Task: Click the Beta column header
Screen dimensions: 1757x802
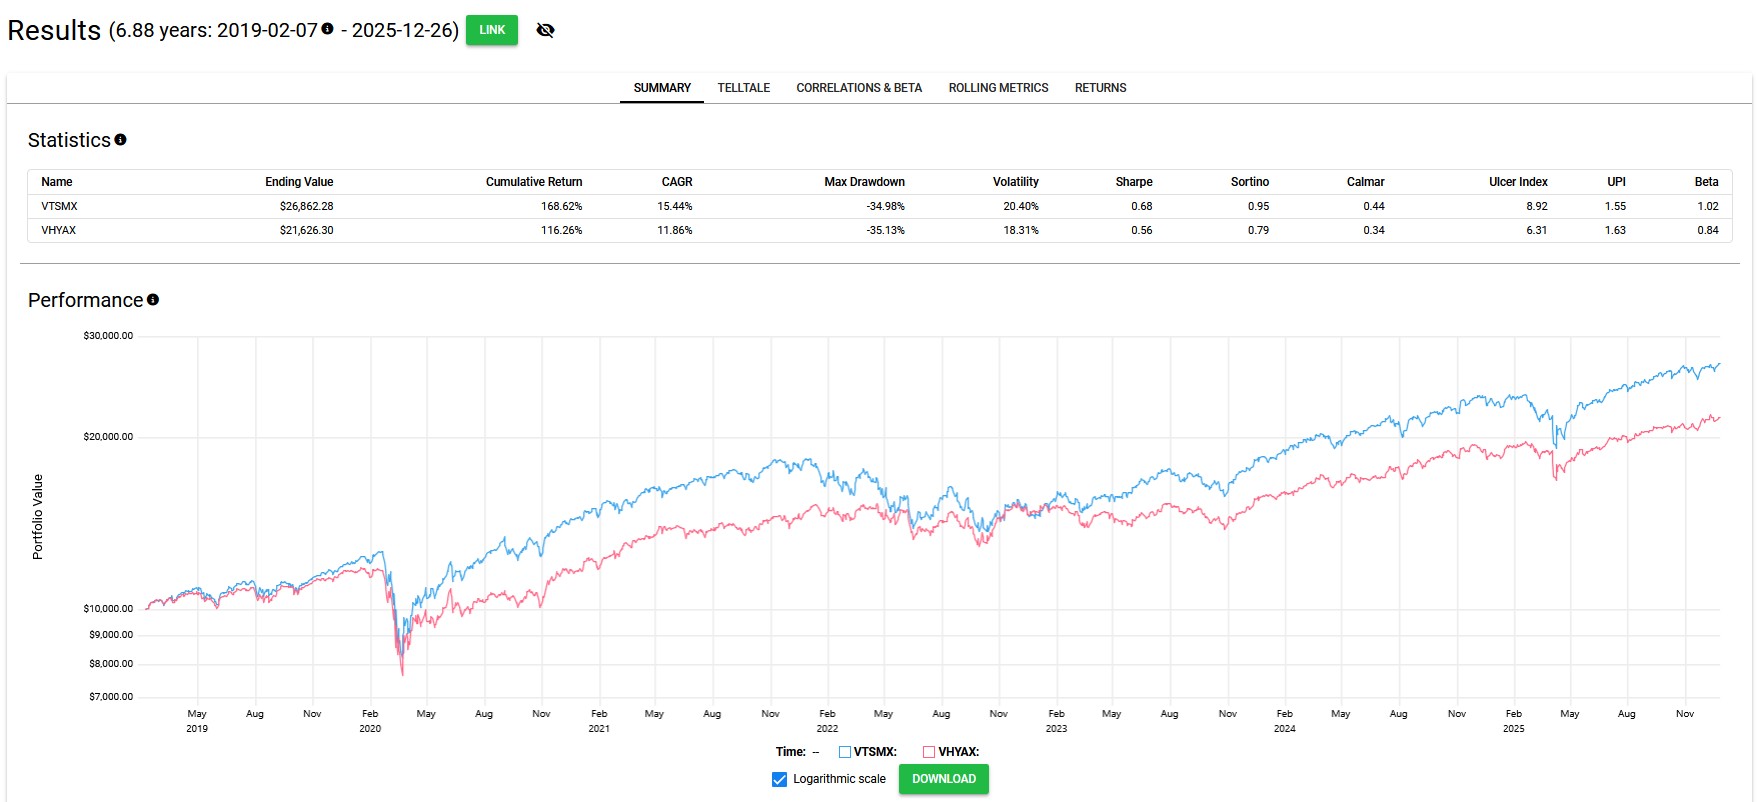Action: pos(1707,182)
